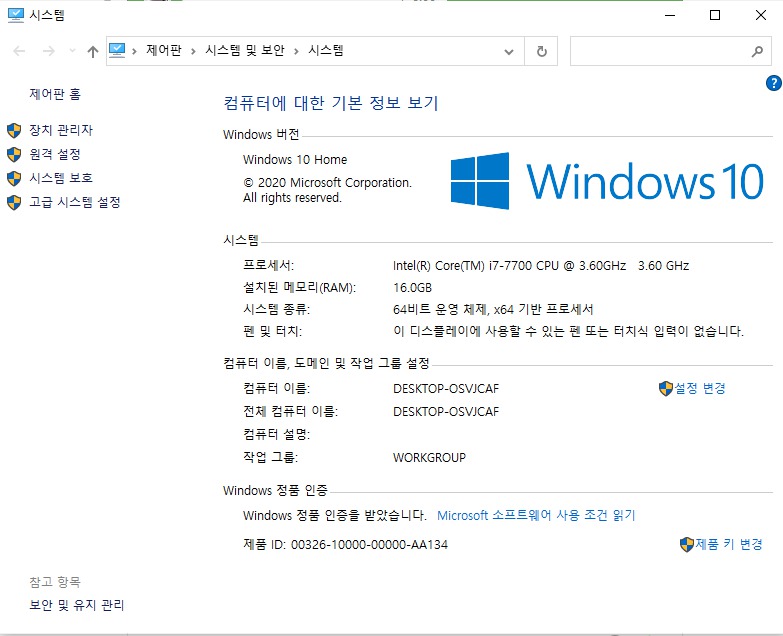Open Help with the blue question mark
The width and height of the screenshot is (783, 636).
click(x=774, y=83)
